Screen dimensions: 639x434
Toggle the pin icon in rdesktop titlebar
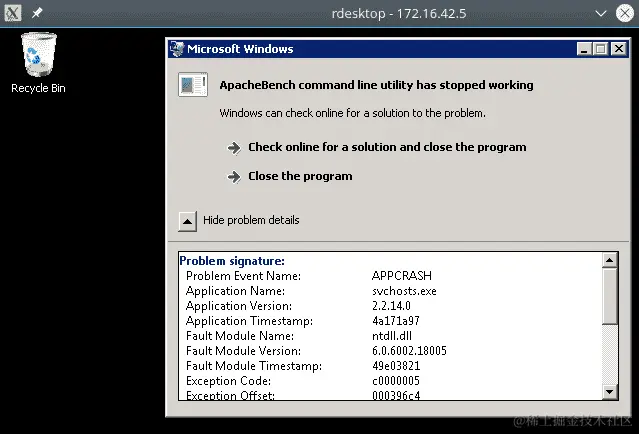(37, 13)
